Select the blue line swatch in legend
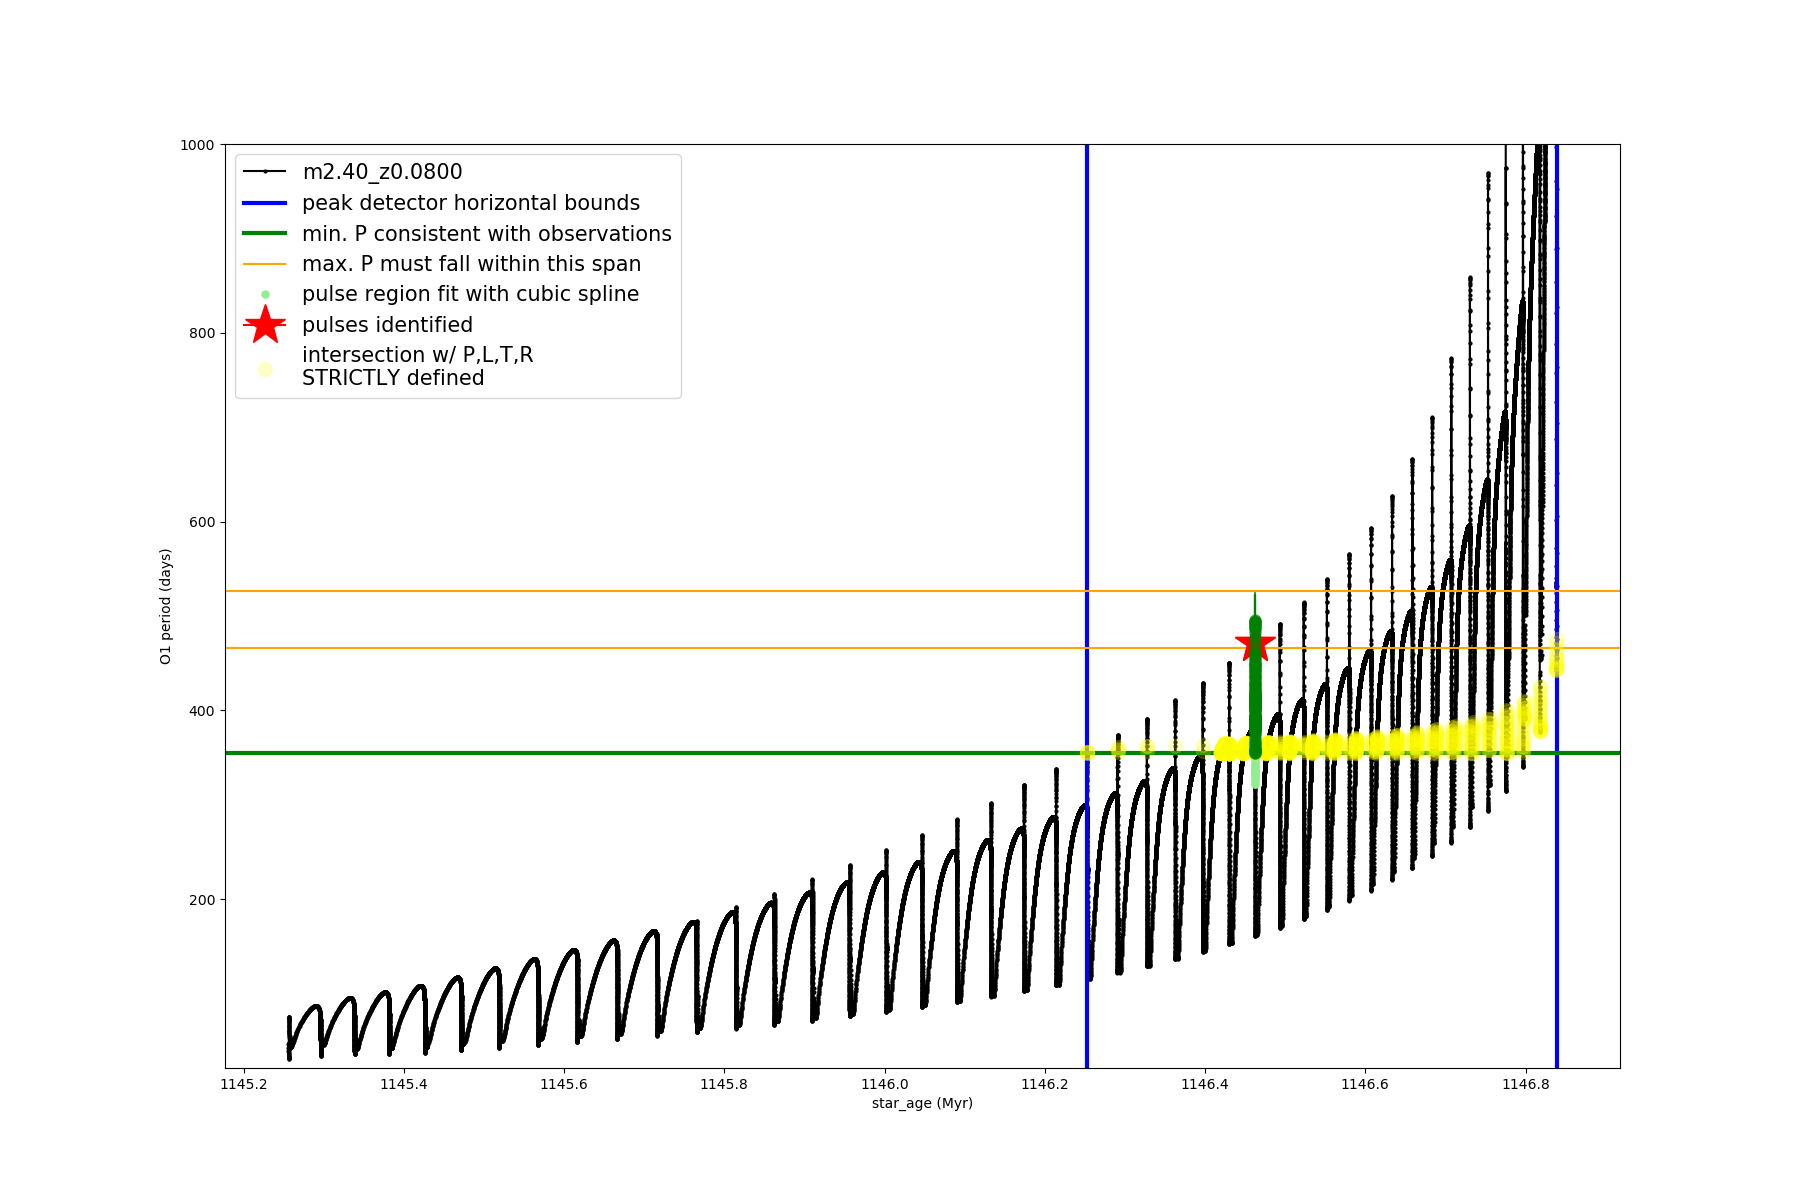 [265, 203]
